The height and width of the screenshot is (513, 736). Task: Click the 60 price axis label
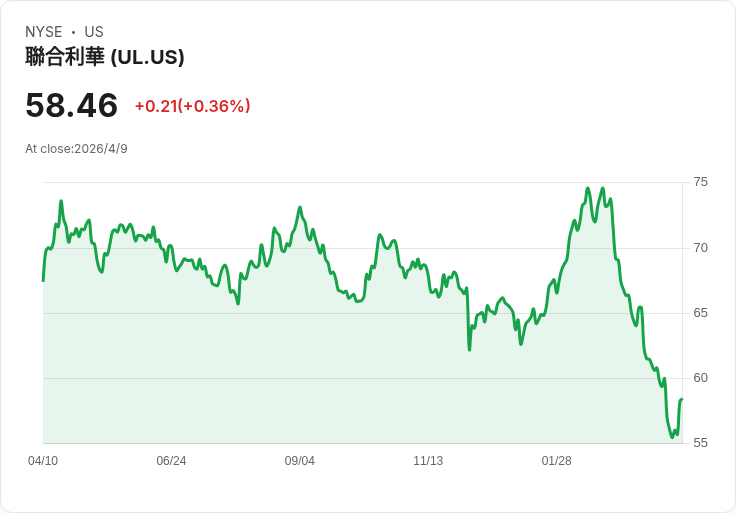pyautogui.click(x=700, y=378)
